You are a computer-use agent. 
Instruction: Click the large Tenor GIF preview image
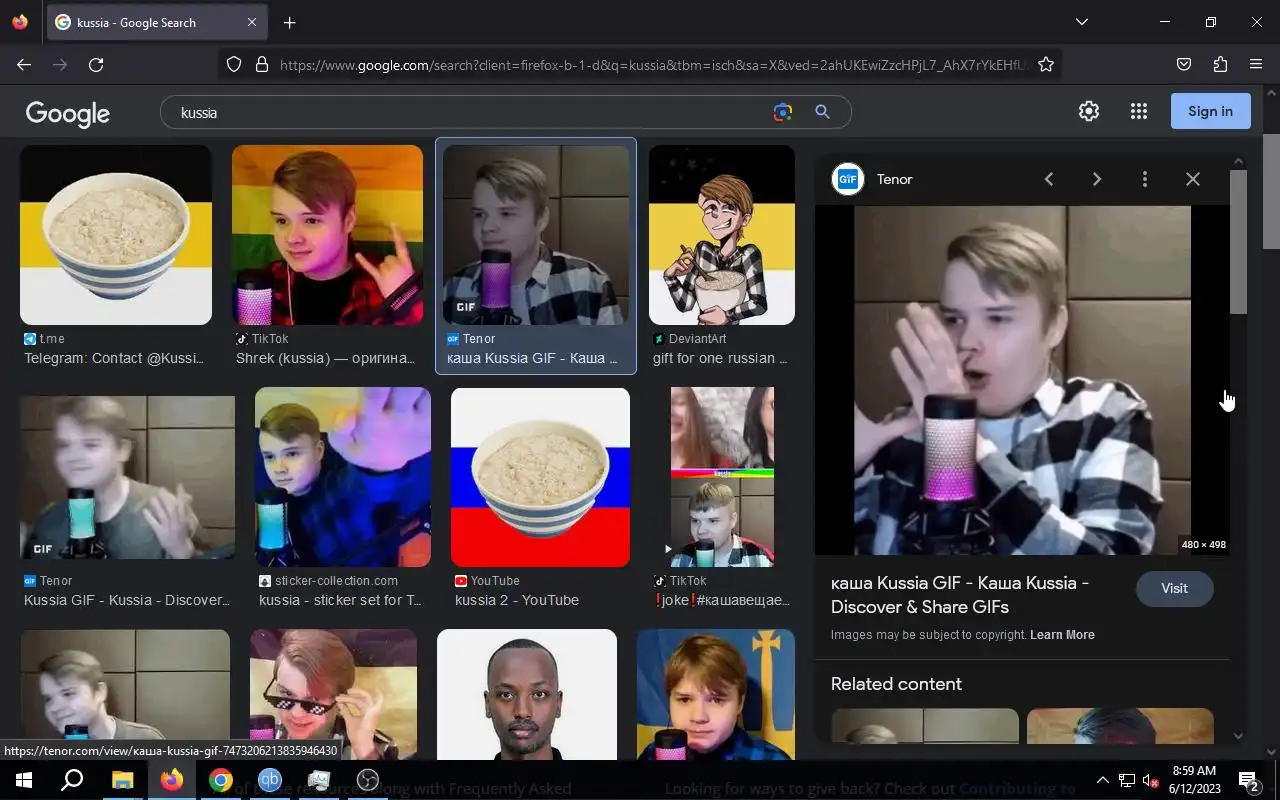point(1022,380)
